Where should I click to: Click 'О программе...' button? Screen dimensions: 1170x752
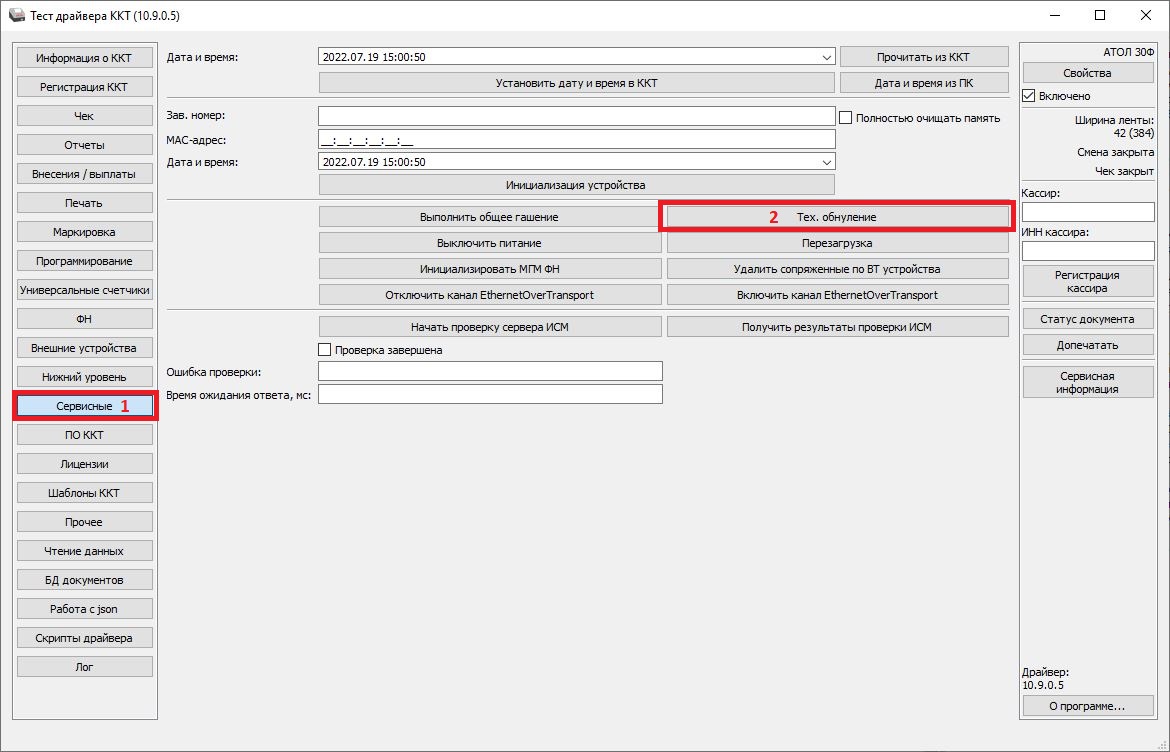1087,706
